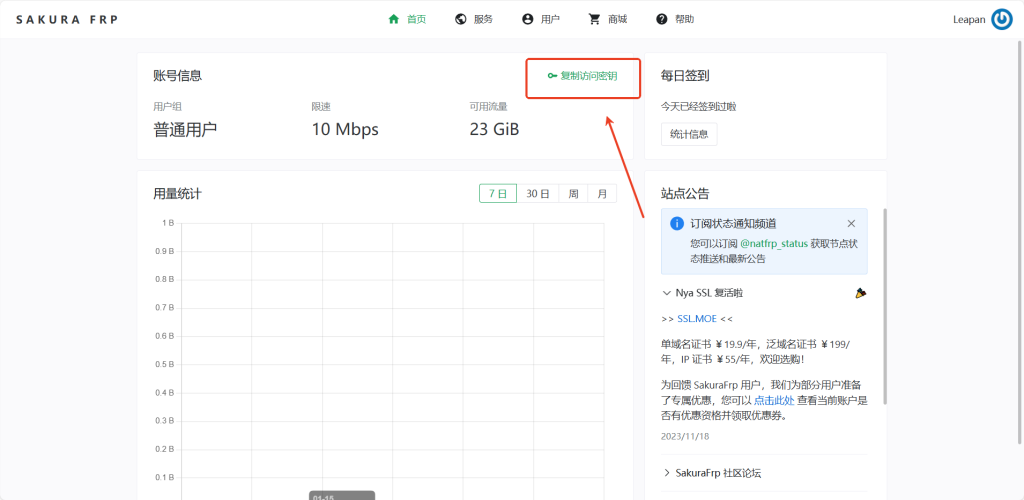Click the blue power avatar icon
1024x500 pixels.
[x=1002, y=19]
